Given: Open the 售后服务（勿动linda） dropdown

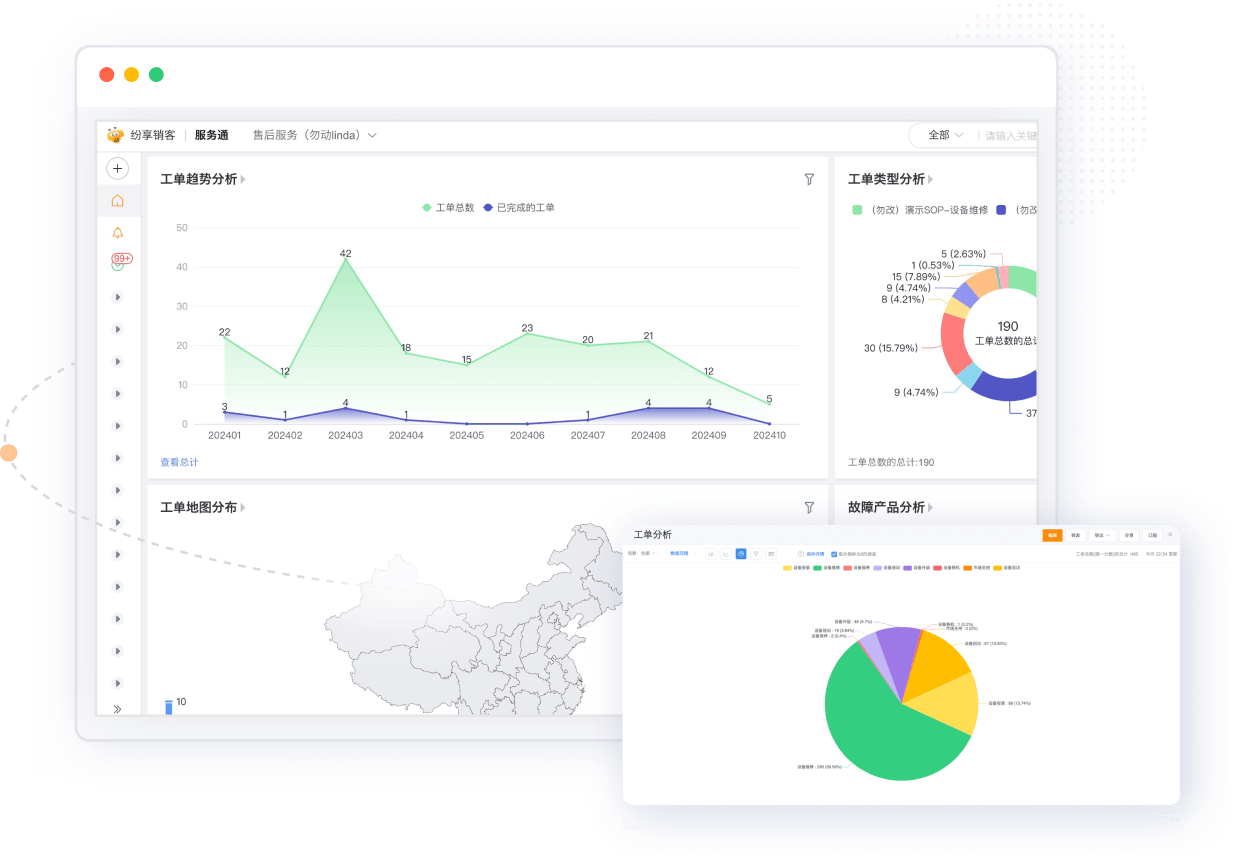Looking at the screenshot, I should (x=314, y=135).
